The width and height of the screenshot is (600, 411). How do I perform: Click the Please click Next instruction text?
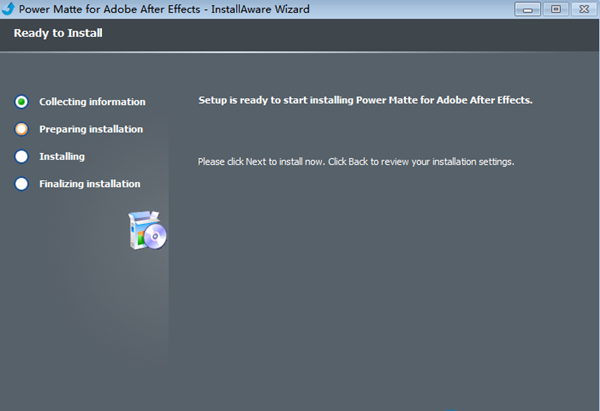(356, 162)
